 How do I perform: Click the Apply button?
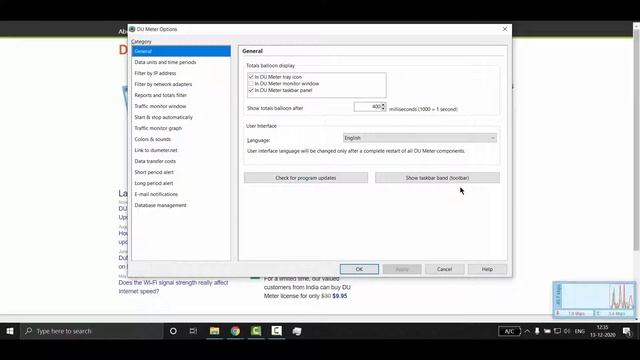(402, 269)
